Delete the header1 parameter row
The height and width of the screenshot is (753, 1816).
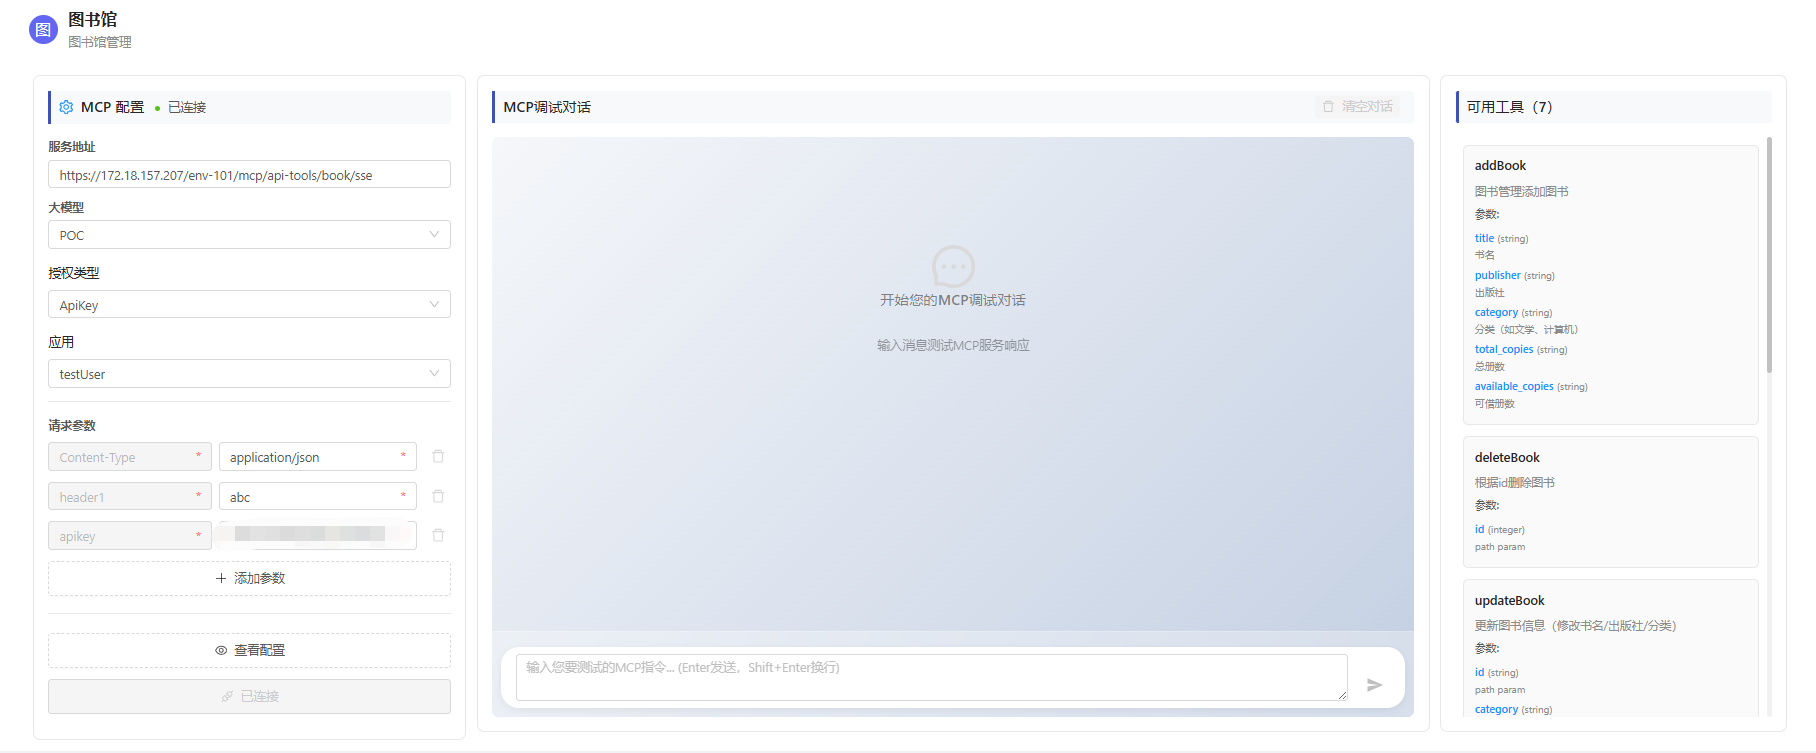[x=438, y=497]
